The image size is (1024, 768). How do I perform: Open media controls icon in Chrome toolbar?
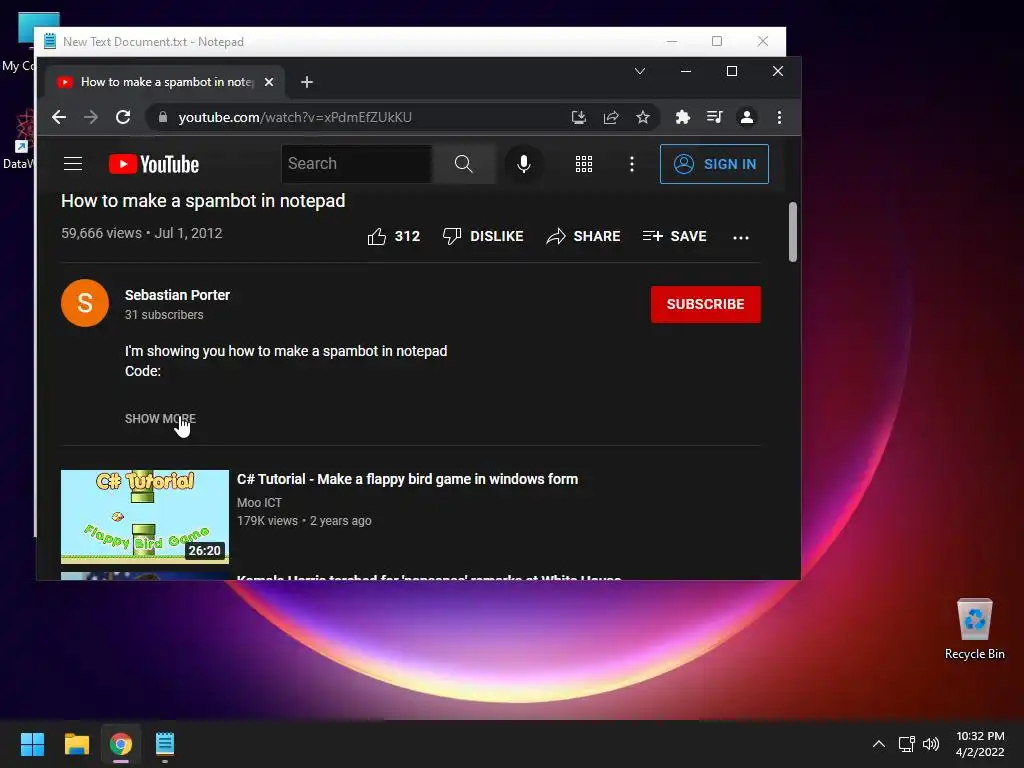[x=714, y=117]
